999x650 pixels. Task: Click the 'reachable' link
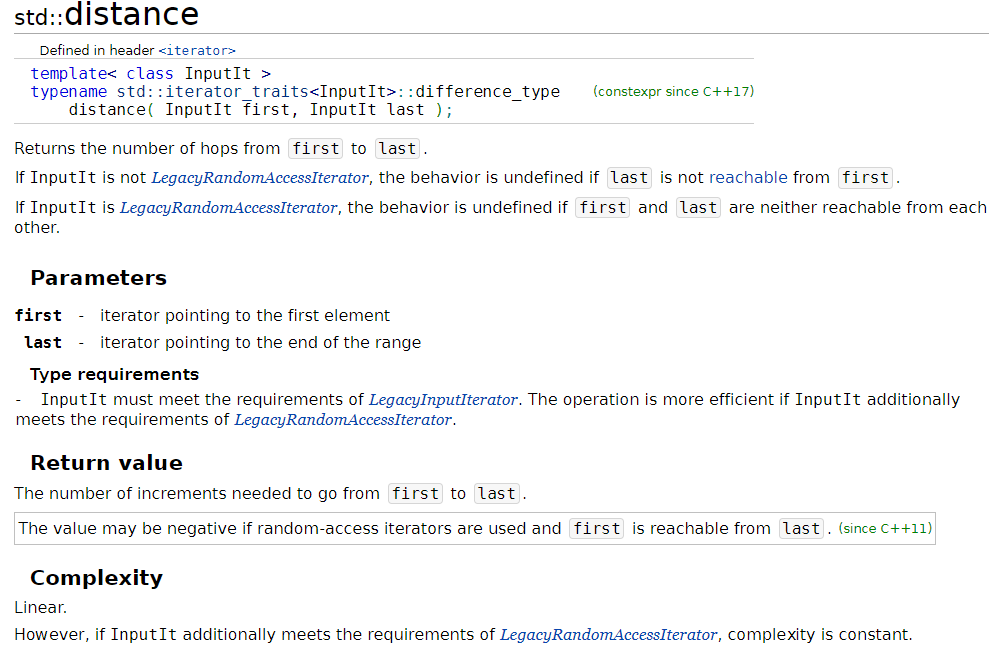tap(748, 178)
